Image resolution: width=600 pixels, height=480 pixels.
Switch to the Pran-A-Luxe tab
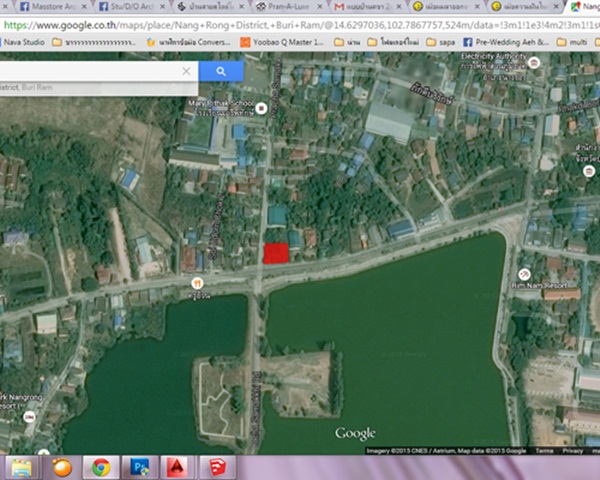(x=289, y=7)
